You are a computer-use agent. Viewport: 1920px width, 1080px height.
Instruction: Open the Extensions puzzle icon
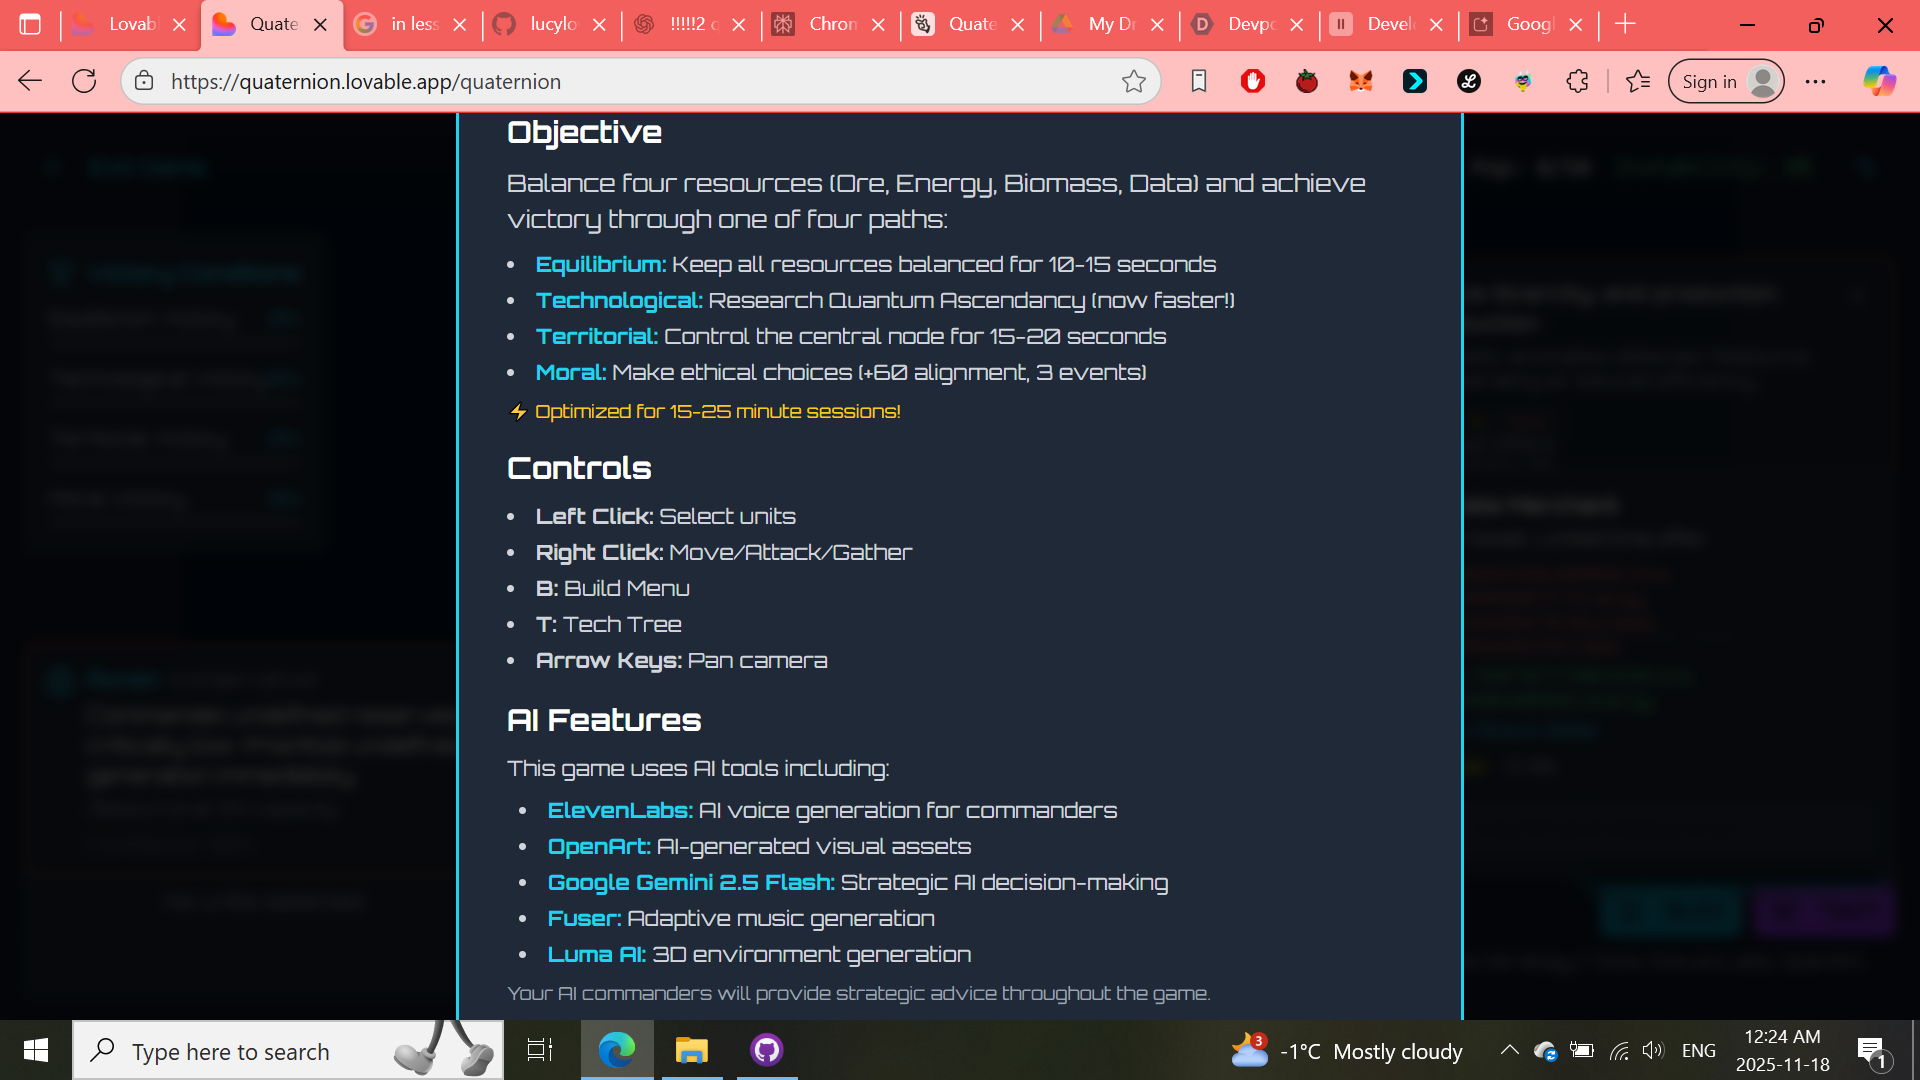1577,81
